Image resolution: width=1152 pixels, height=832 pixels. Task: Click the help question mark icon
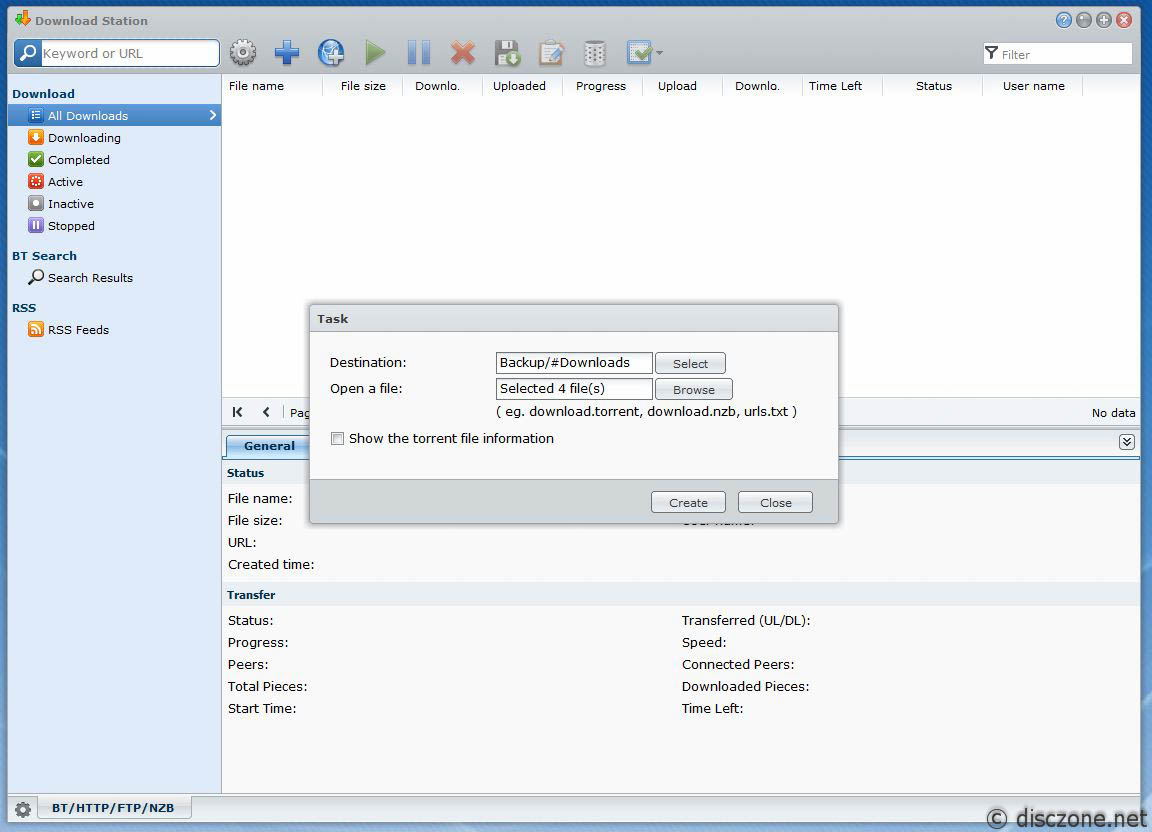point(1063,21)
